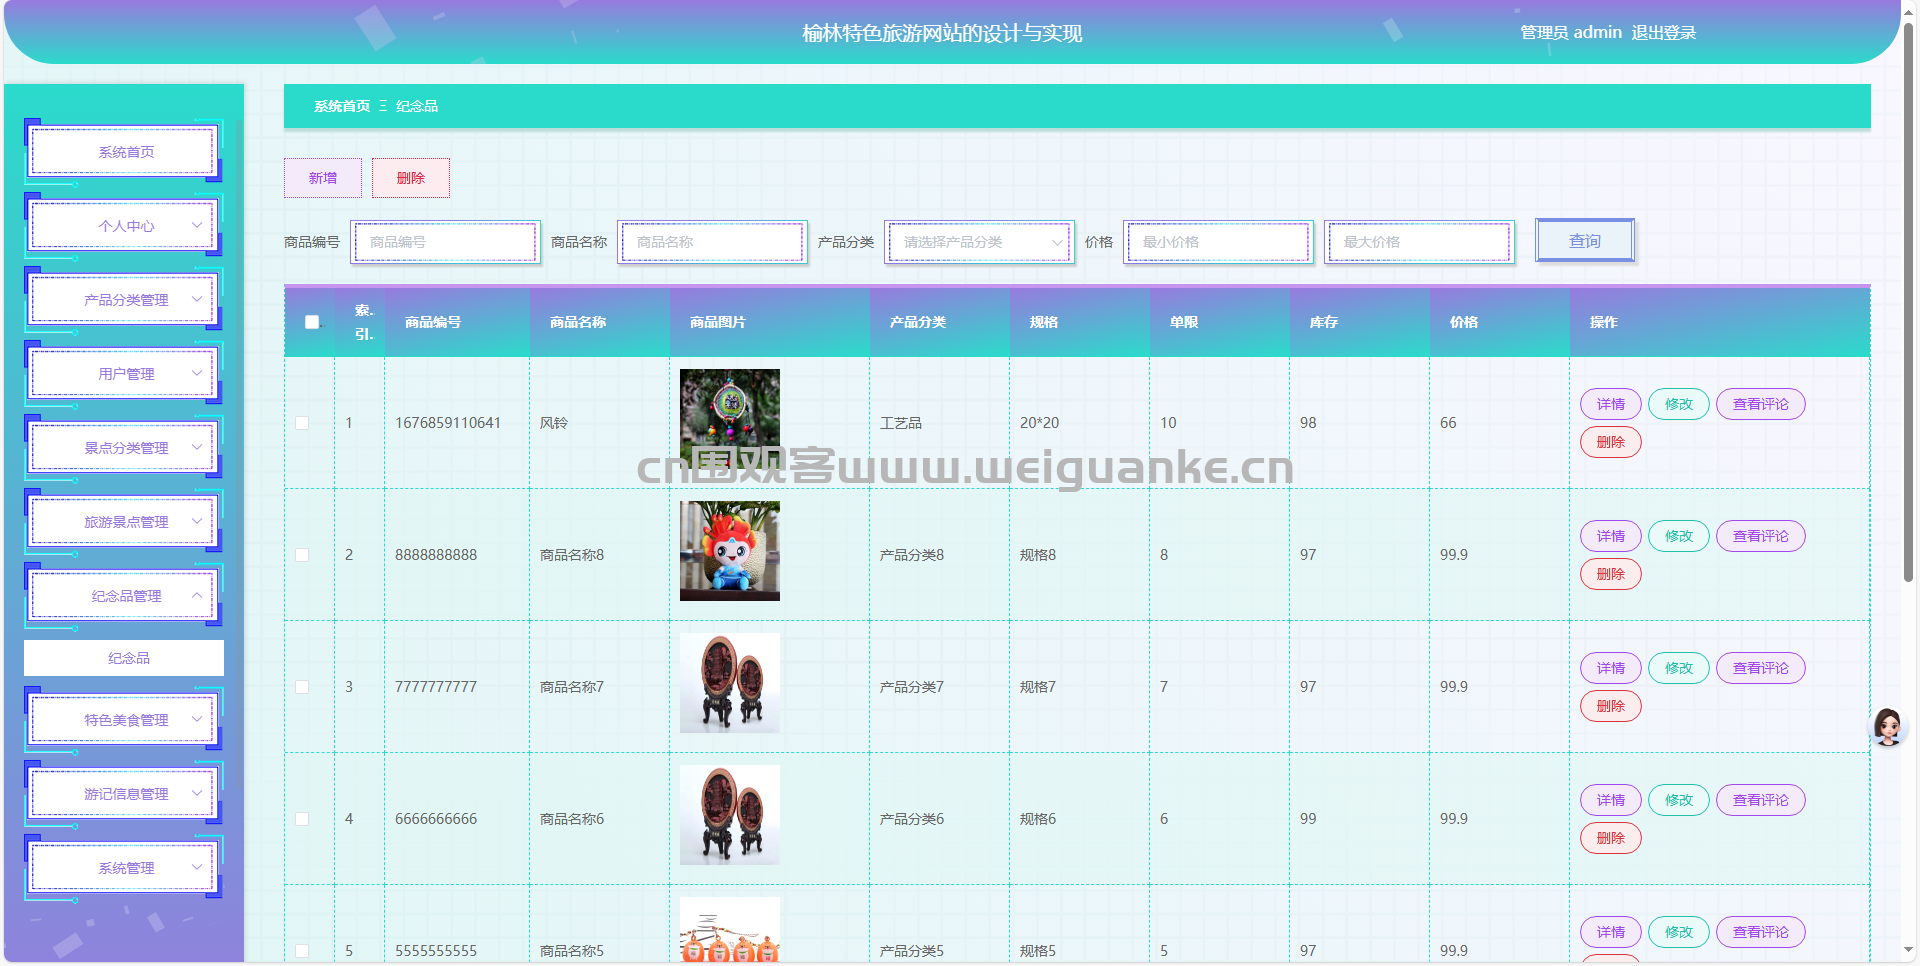The image size is (1920, 966).
Task: Open 详情 for 商品名称5 row
Action: point(1611,932)
